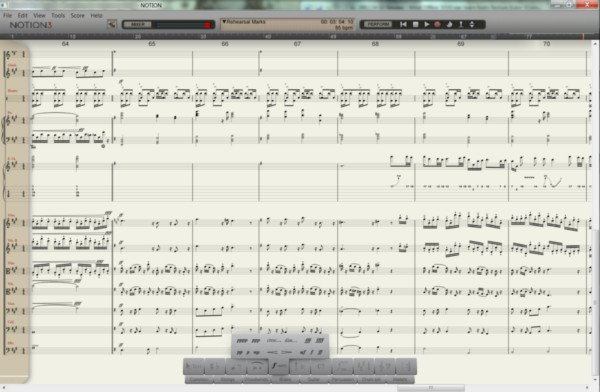The height and width of the screenshot is (392, 600).
Task: Open the Score menu
Action: (77, 15)
